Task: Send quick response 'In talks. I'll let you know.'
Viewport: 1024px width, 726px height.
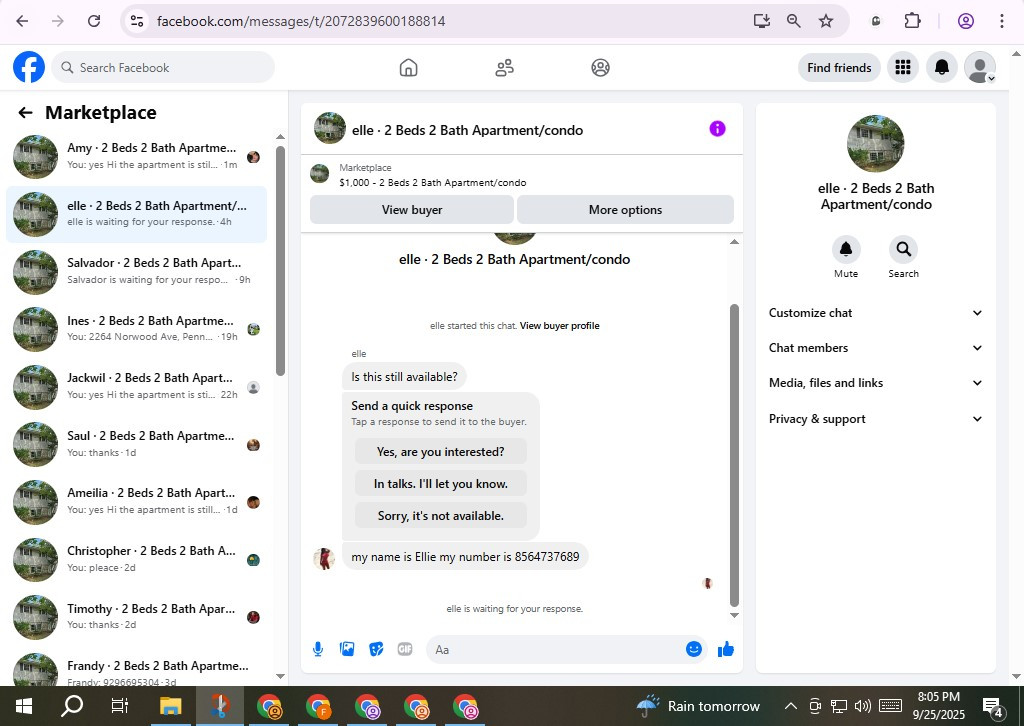Action: 440,484
